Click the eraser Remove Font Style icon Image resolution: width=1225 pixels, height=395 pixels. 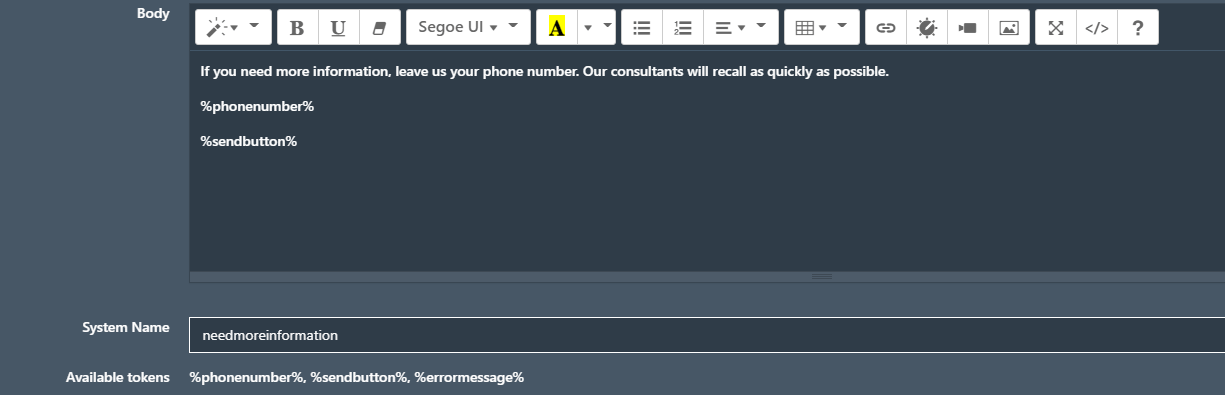pyautogui.click(x=379, y=28)
